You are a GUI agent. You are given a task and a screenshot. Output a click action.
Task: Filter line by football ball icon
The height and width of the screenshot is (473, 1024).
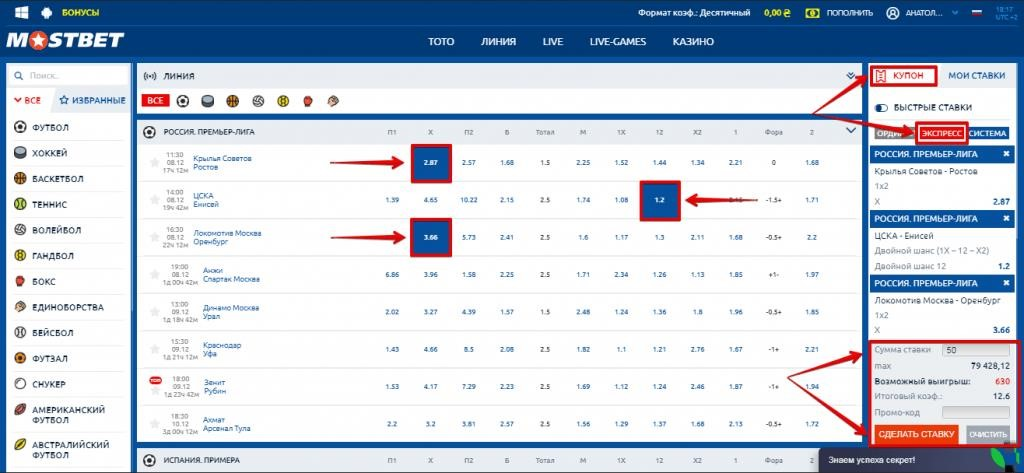click(183, 101)
